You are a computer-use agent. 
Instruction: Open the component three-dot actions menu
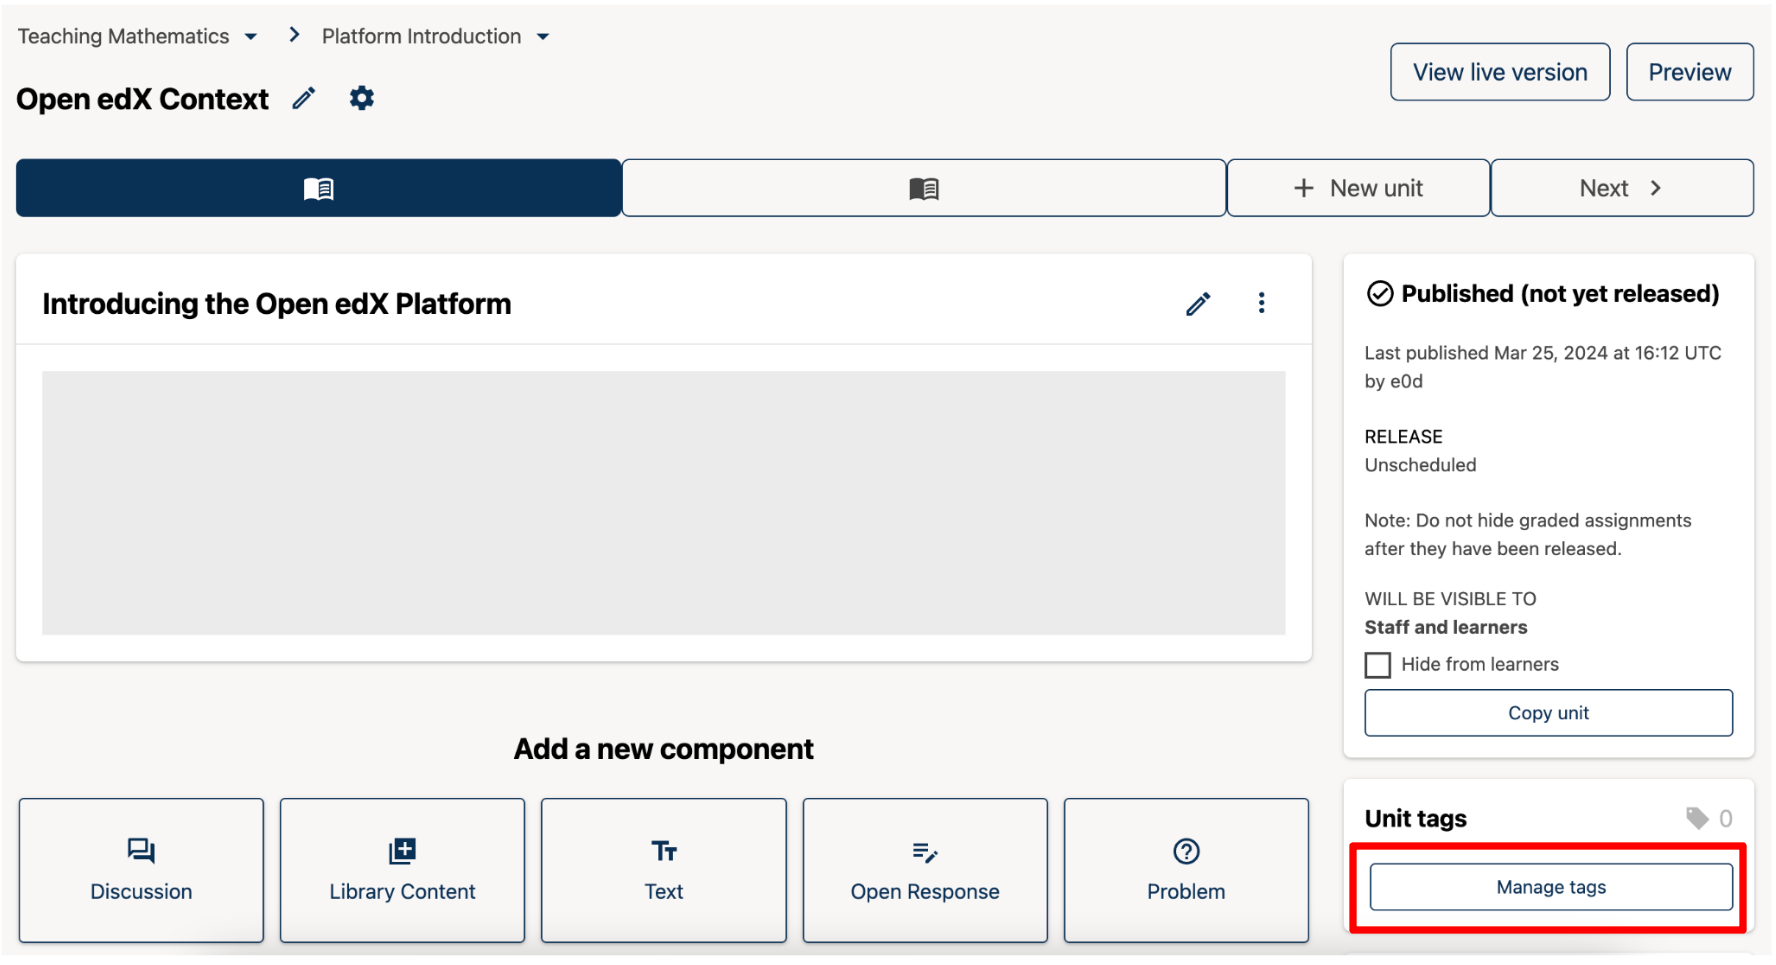1262,303
